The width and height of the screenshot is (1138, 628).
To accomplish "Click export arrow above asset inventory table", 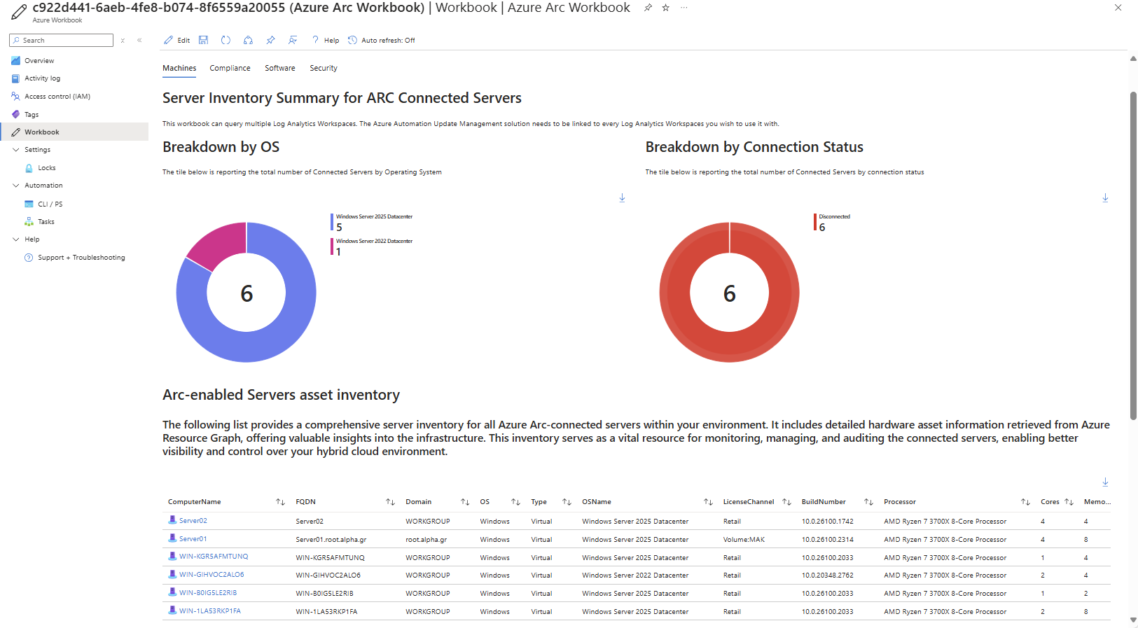I will click(x=1105, y=482).
